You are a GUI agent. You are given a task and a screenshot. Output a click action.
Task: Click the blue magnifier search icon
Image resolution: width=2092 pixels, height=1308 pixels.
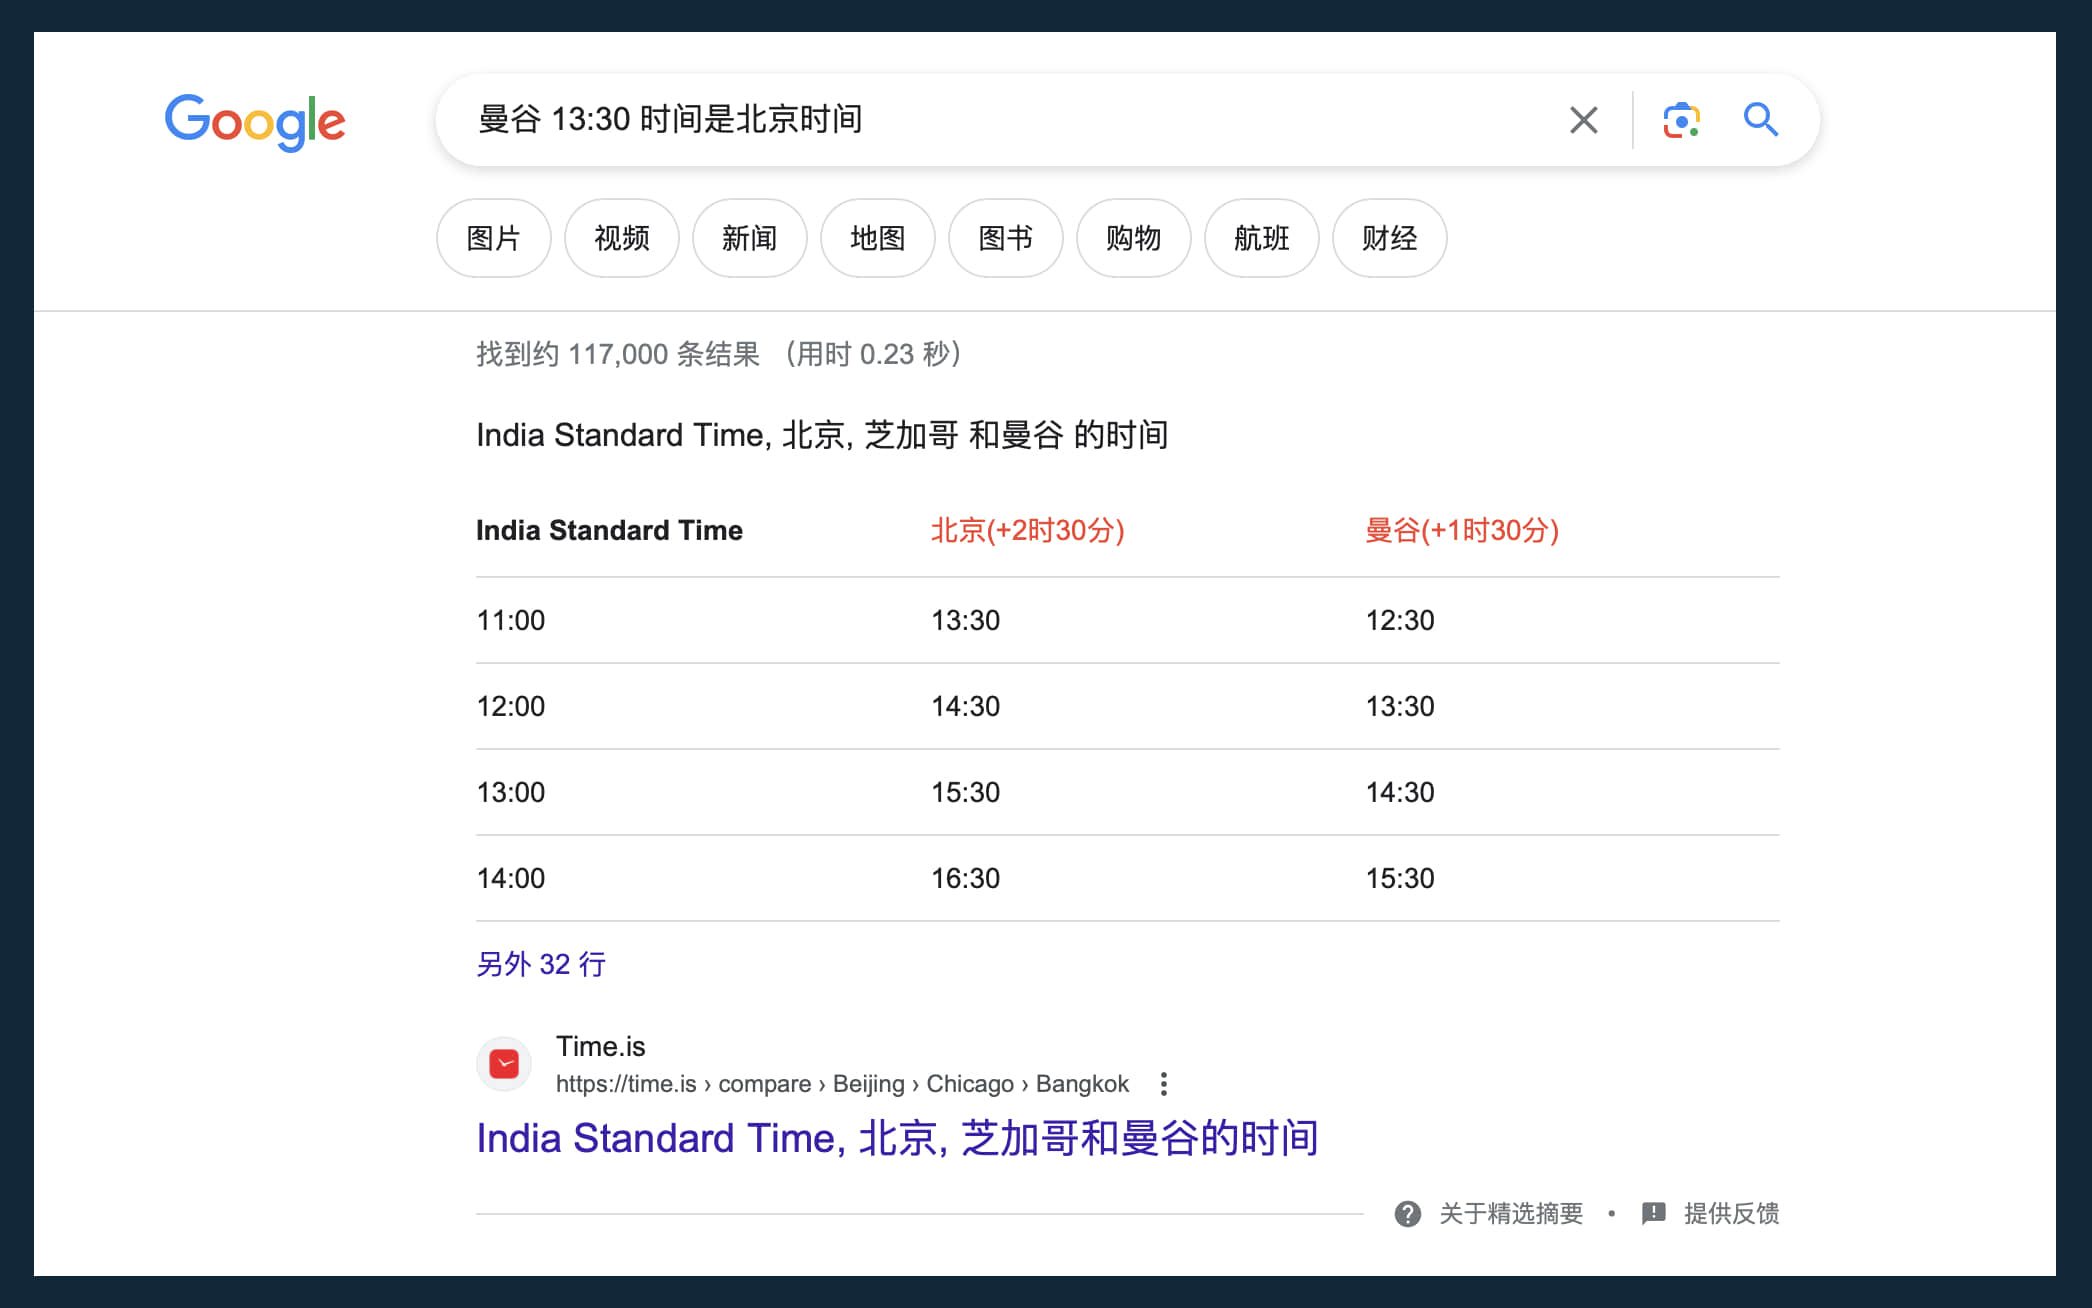(1761, 120)
